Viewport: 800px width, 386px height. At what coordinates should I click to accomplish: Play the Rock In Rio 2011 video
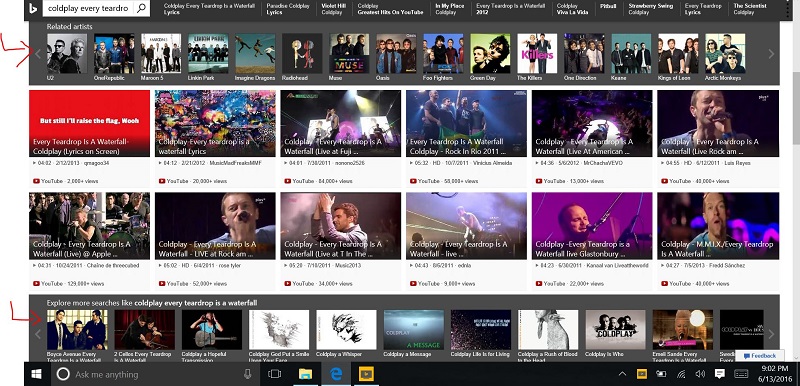(466, 123)
